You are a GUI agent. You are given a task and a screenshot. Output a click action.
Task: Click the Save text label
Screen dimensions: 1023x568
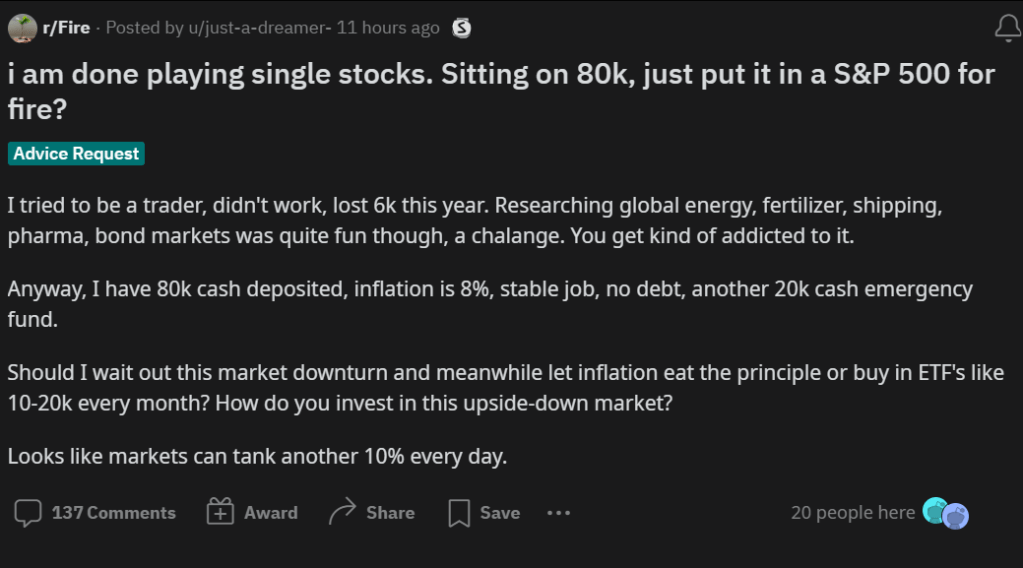pyautogui.click(x=499, y=513)
